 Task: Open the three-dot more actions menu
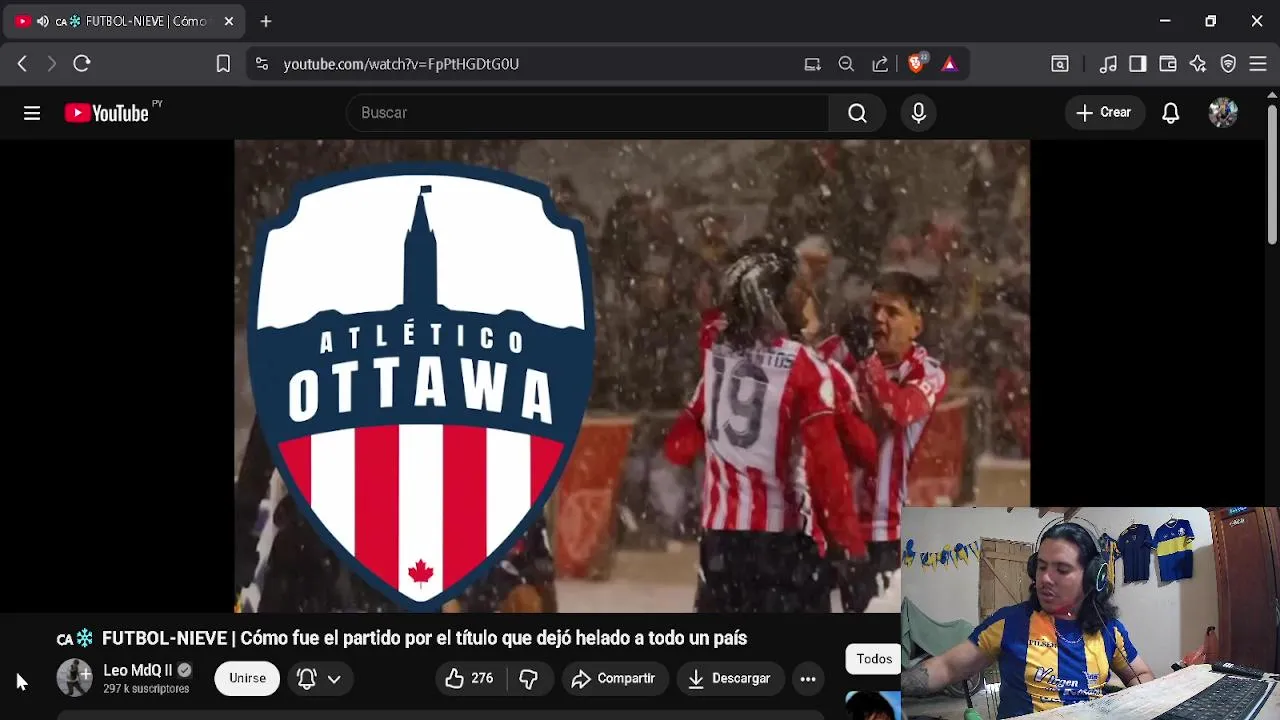tap(808, 678)
